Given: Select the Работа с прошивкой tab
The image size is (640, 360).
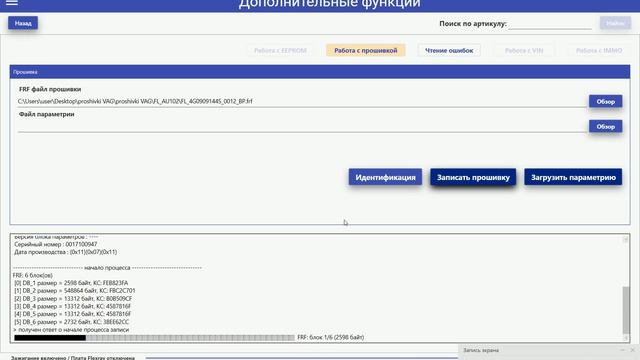Looking at the screenshot, I should click(x=366, y=51).
